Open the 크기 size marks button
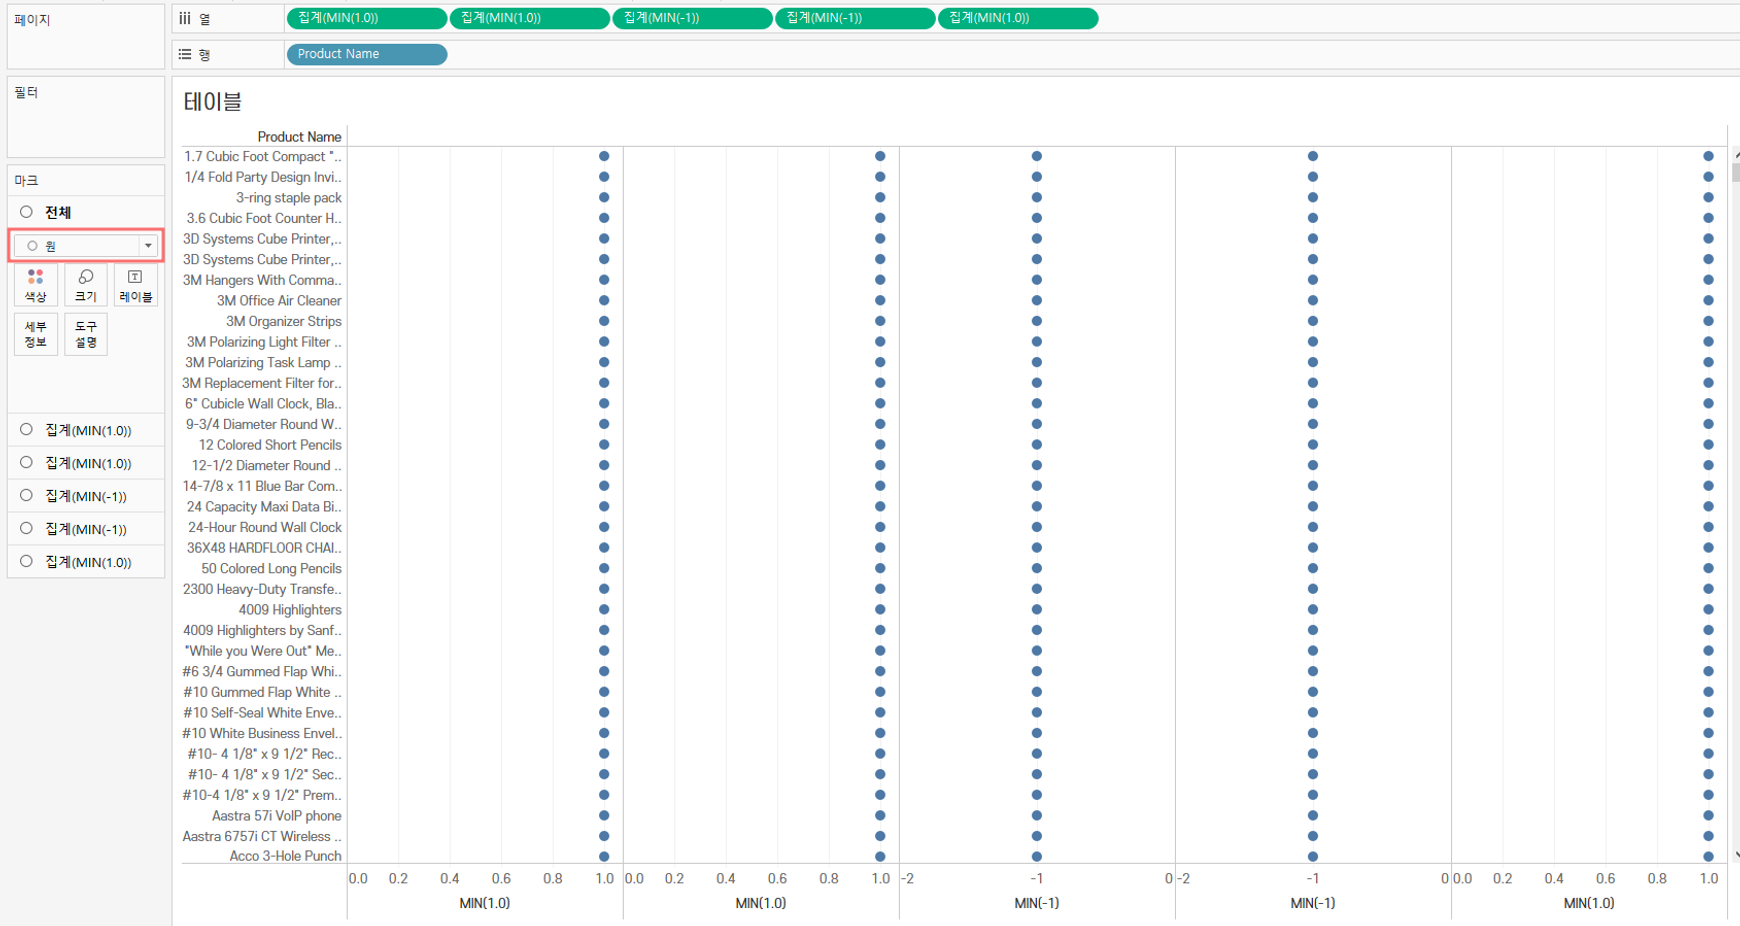This screenshot has width=1740, height=926. 86,285
